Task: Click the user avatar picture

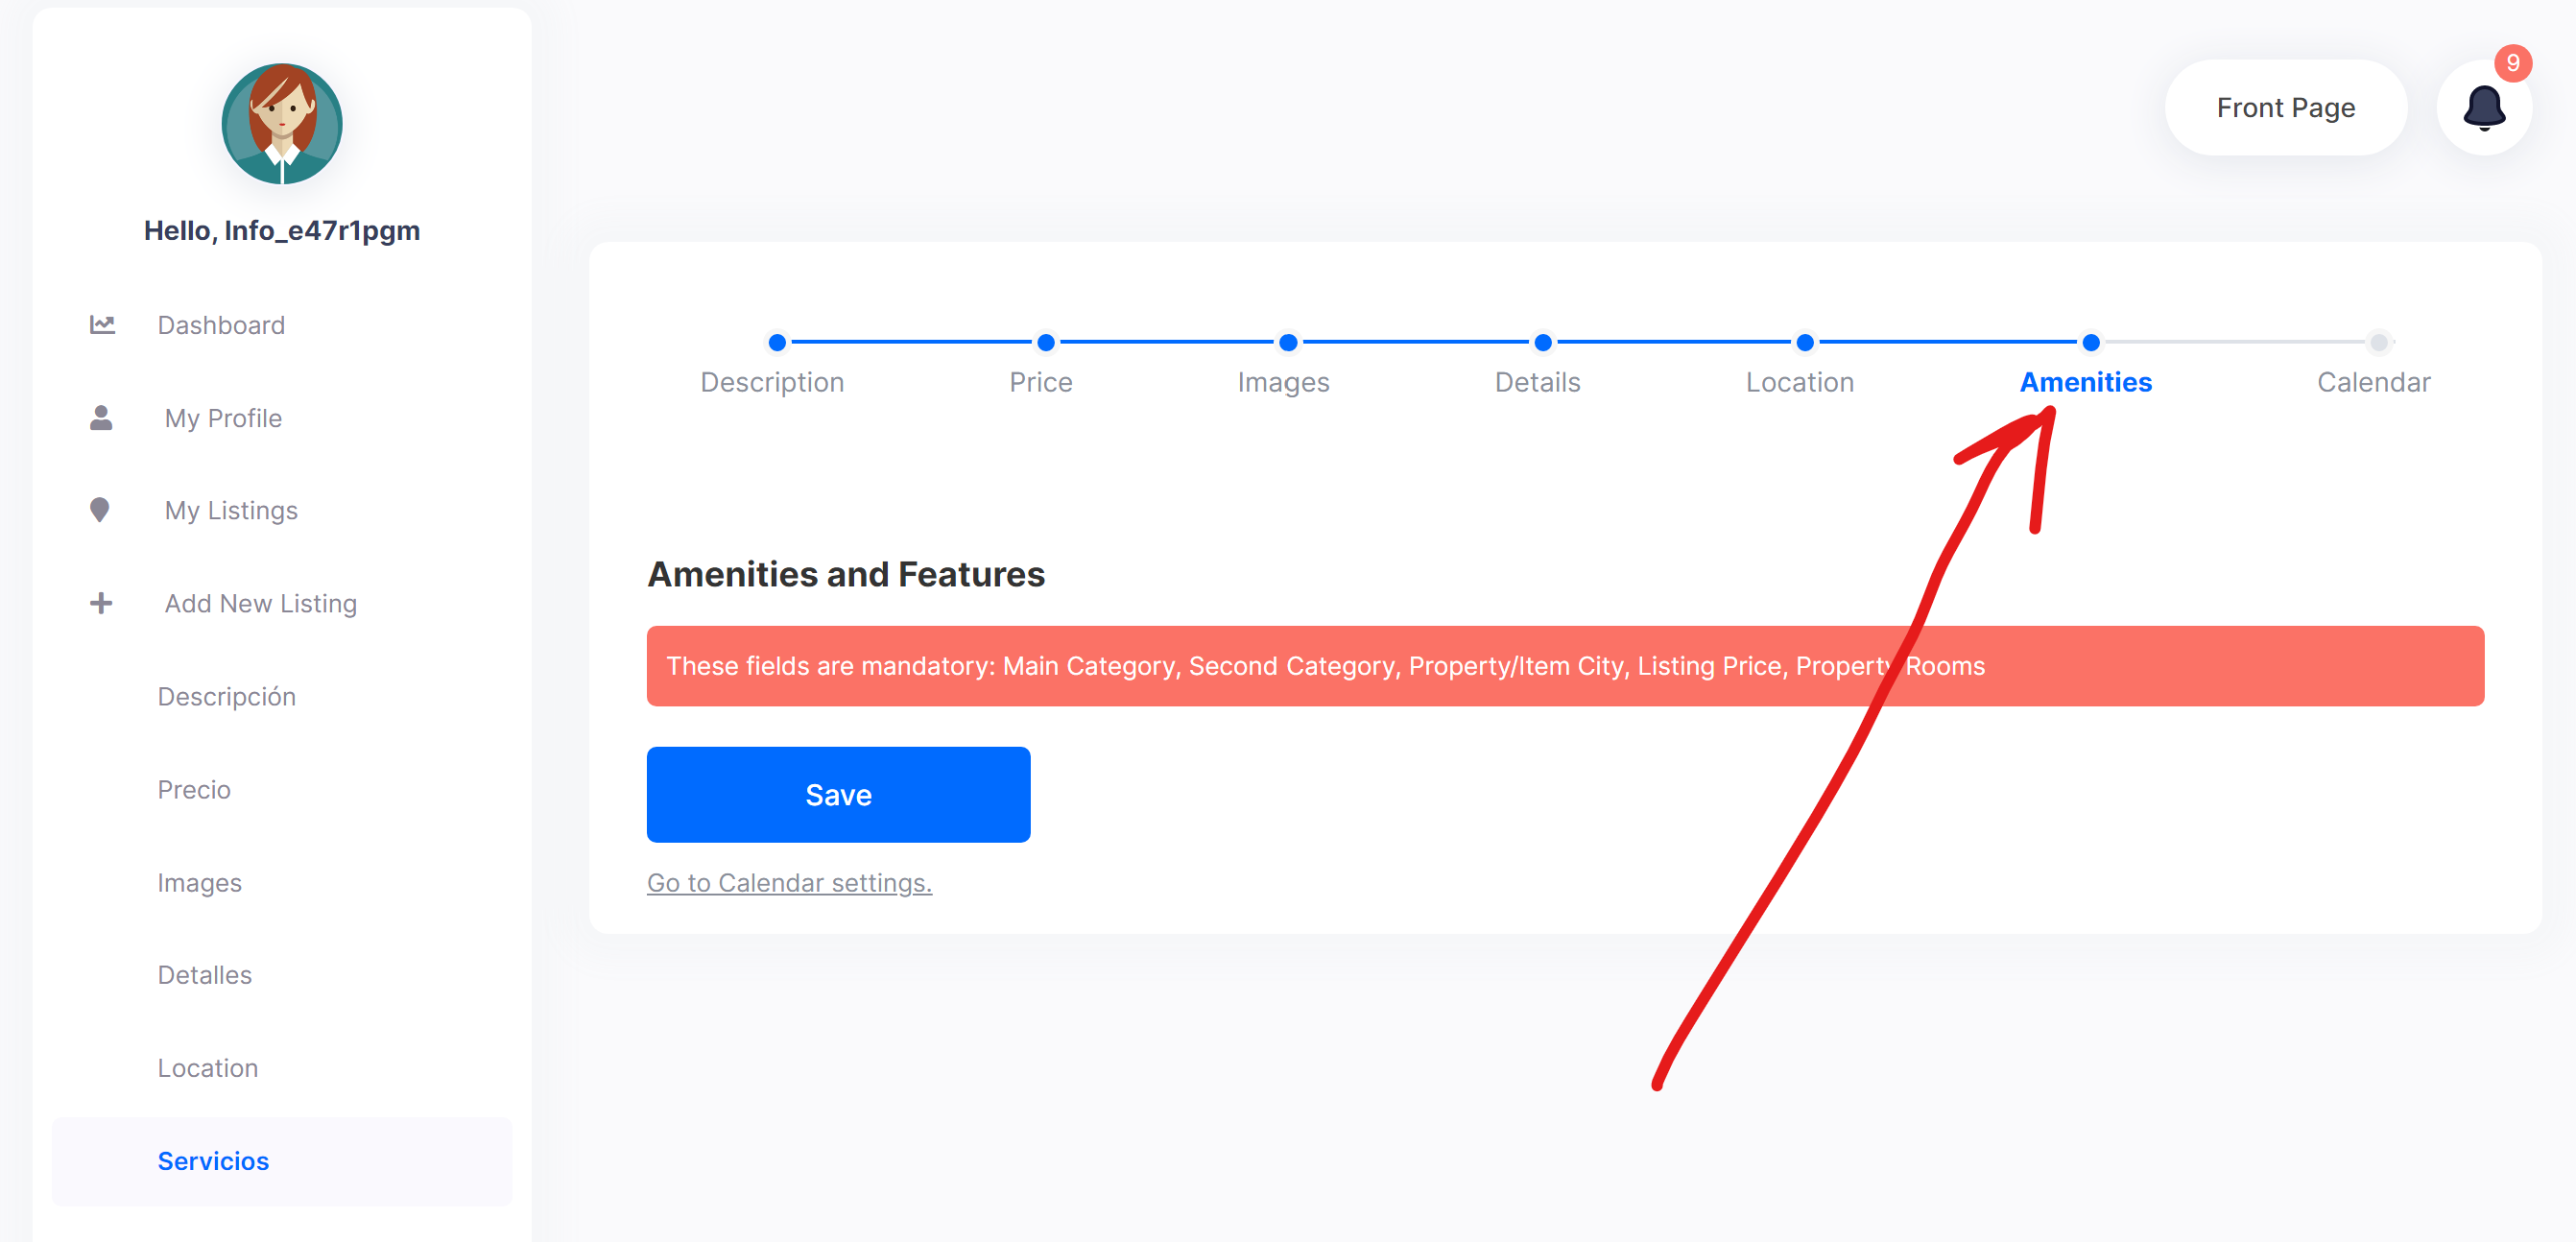Action: [x=282, y=124]
